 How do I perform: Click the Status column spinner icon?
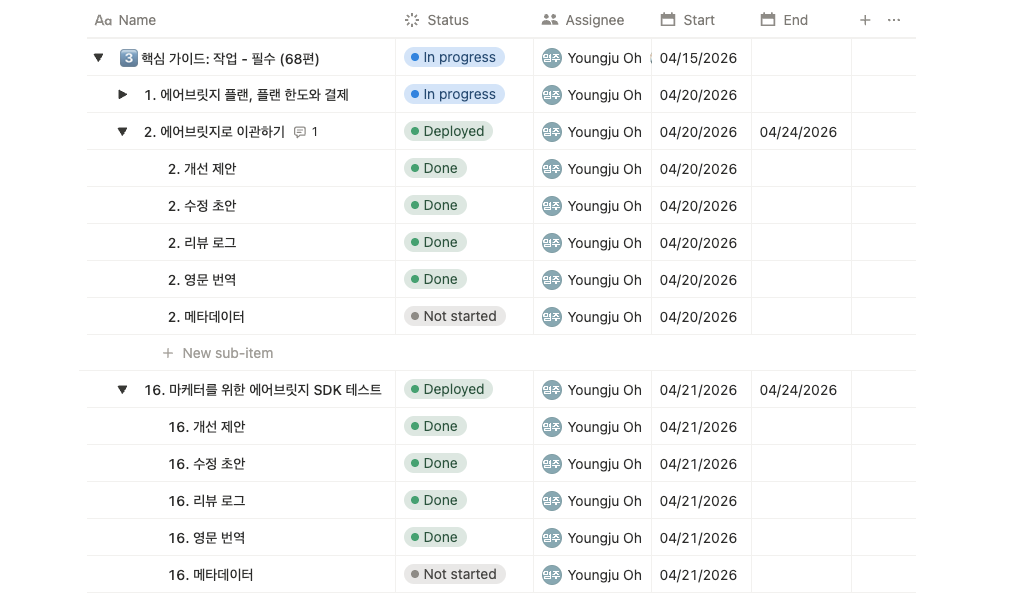pyautogui.click(x=412, y=20)
